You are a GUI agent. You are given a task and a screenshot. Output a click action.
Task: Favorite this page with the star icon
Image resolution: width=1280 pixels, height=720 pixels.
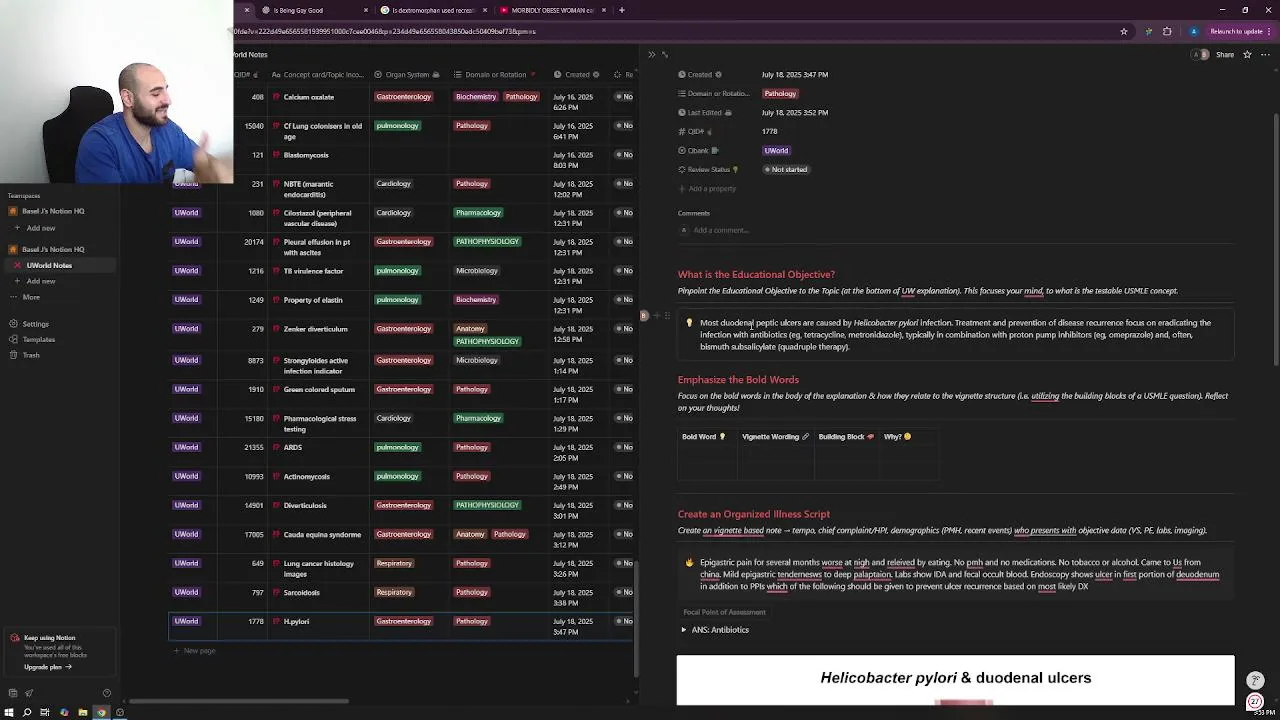(1247, 55)
